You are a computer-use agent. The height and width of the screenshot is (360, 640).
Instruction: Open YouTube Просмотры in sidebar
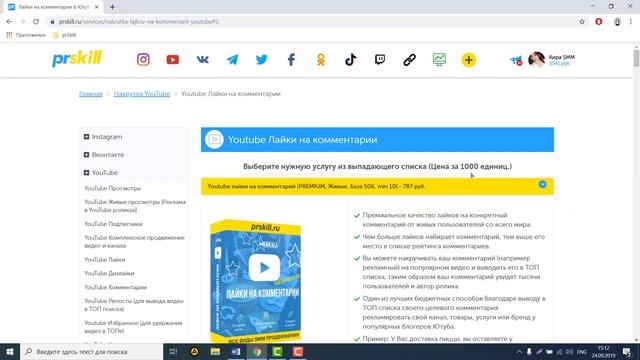pos(113,188)
